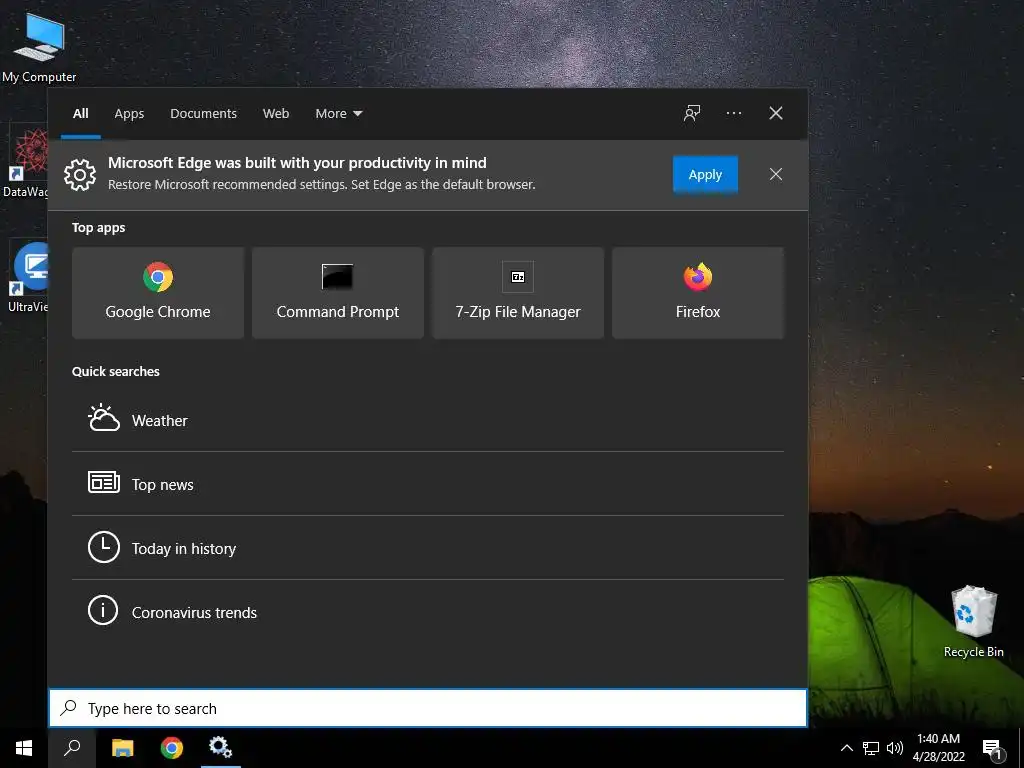This screenshot has height=768, width=1024.
Task: Open the Weather quick search
Action: coord(428,420)
